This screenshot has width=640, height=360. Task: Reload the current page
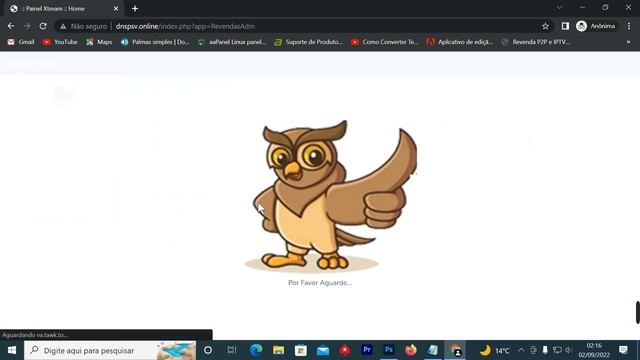[43, 26]
